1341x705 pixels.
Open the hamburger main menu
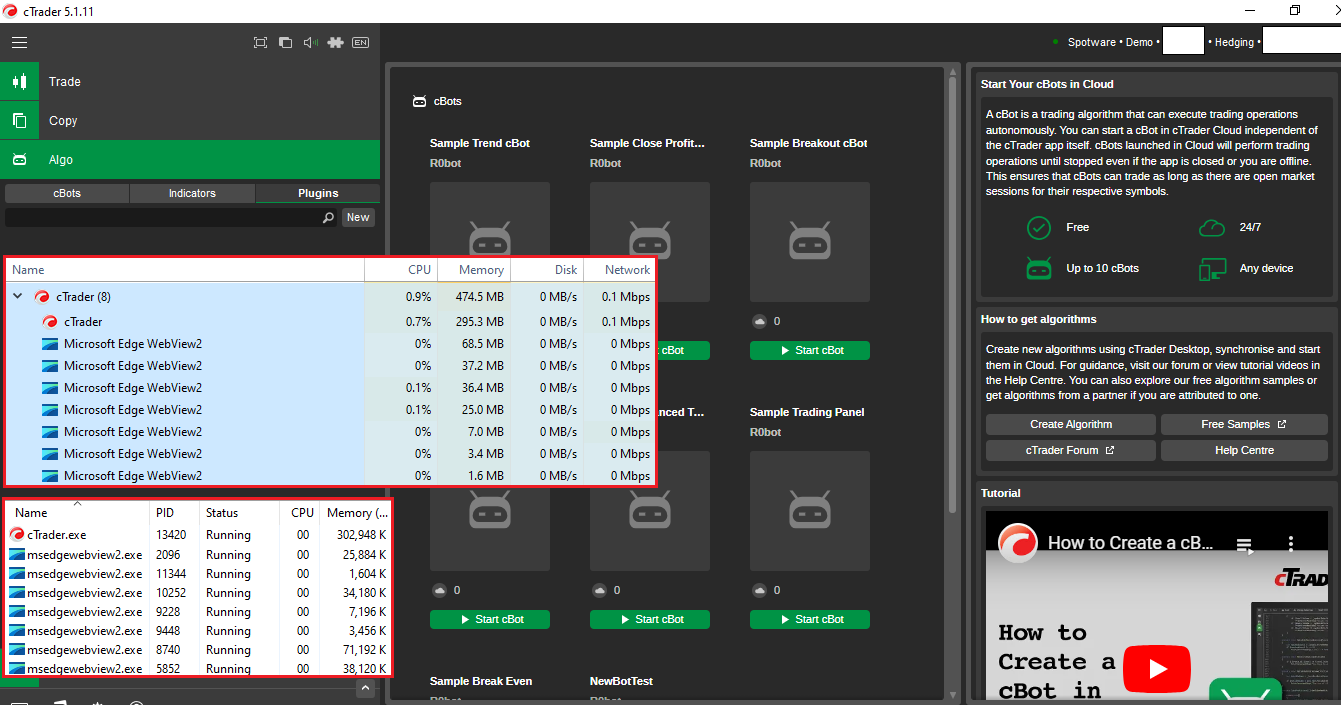pyautogui.click(x=19, y=42)
